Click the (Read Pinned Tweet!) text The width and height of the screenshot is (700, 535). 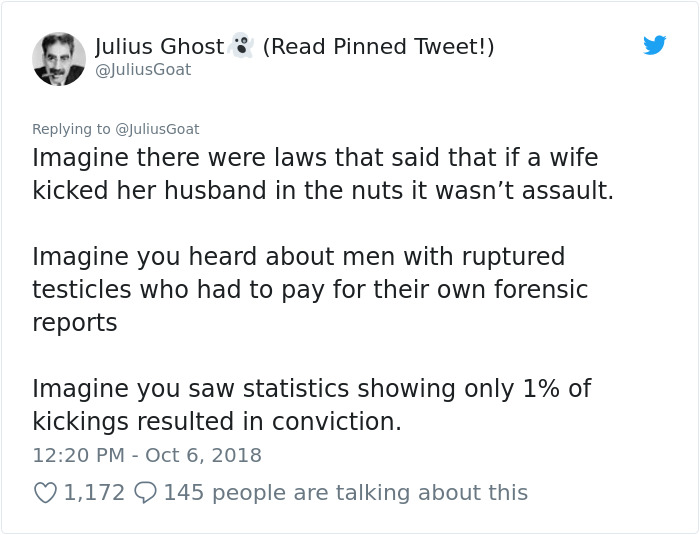pos(378,47)
